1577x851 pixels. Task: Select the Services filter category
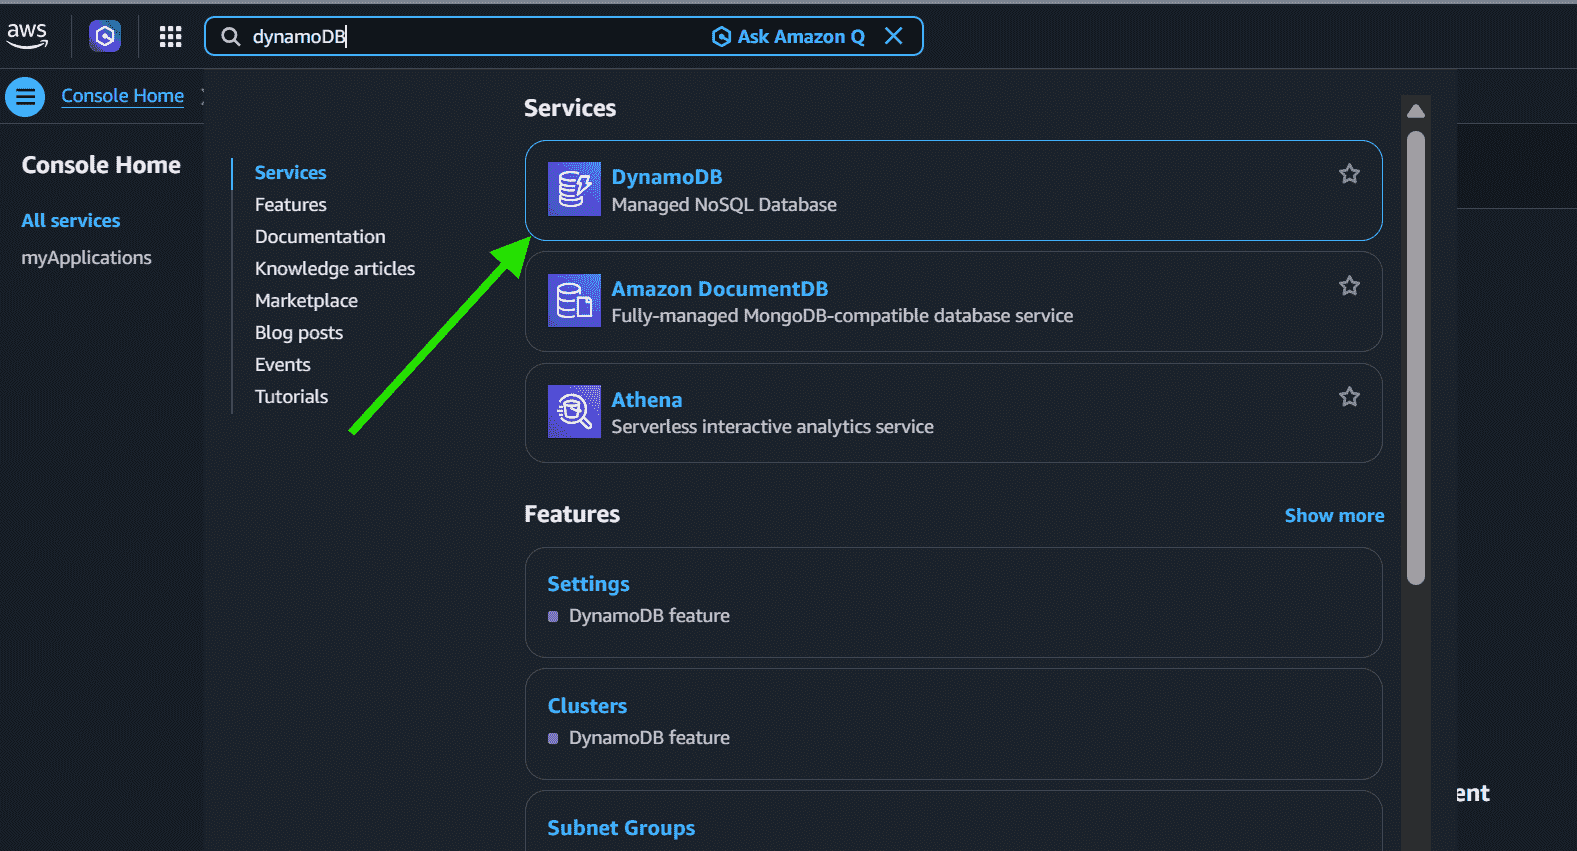click(290, 173)
